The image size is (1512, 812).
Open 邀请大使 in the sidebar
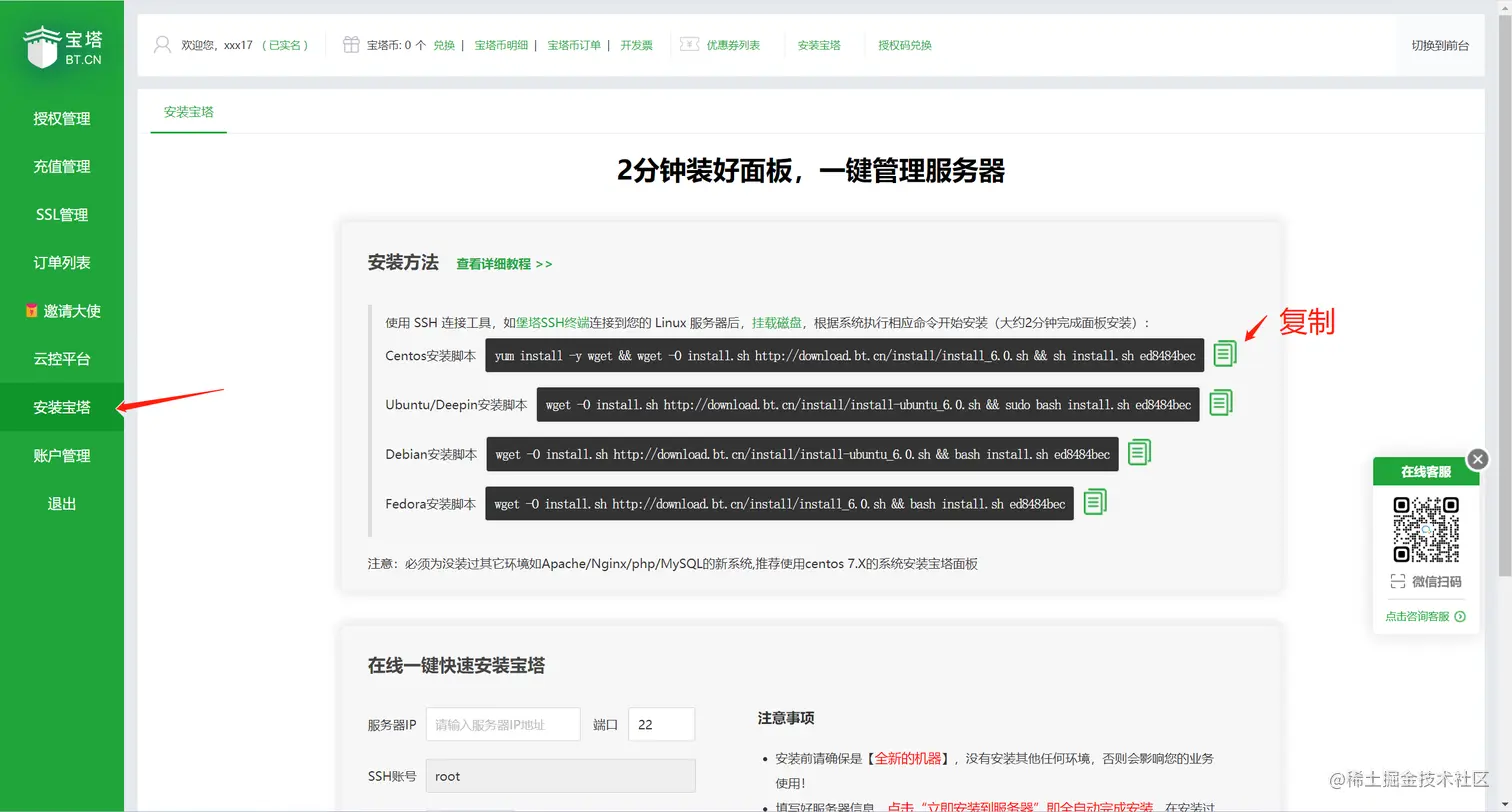point(62,310)
